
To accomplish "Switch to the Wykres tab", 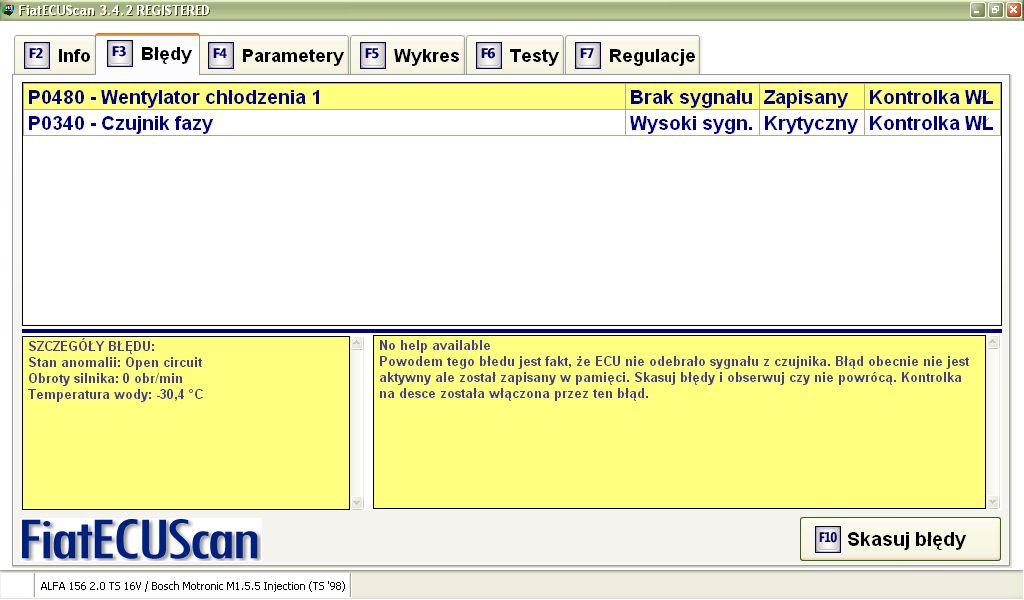I will pyautogui.click(x=408, y=55).
